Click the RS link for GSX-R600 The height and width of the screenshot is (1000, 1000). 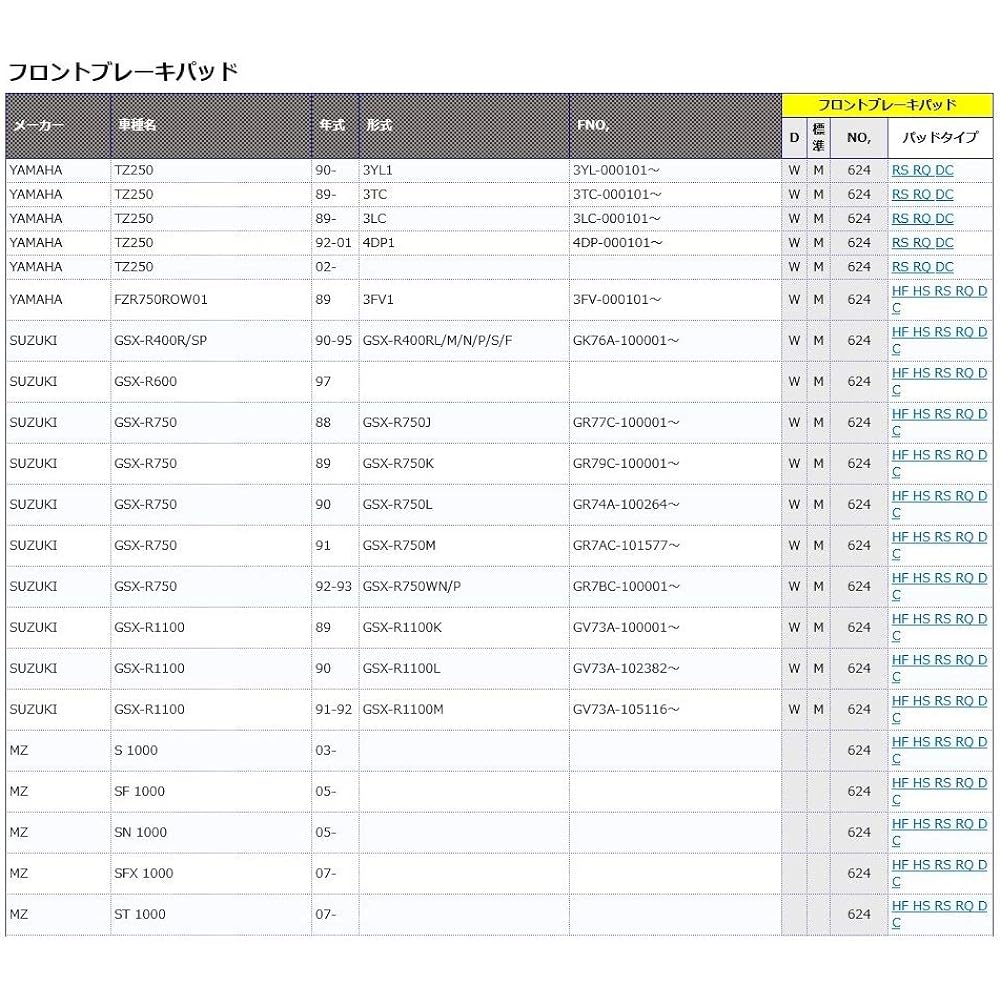(943, 373)
